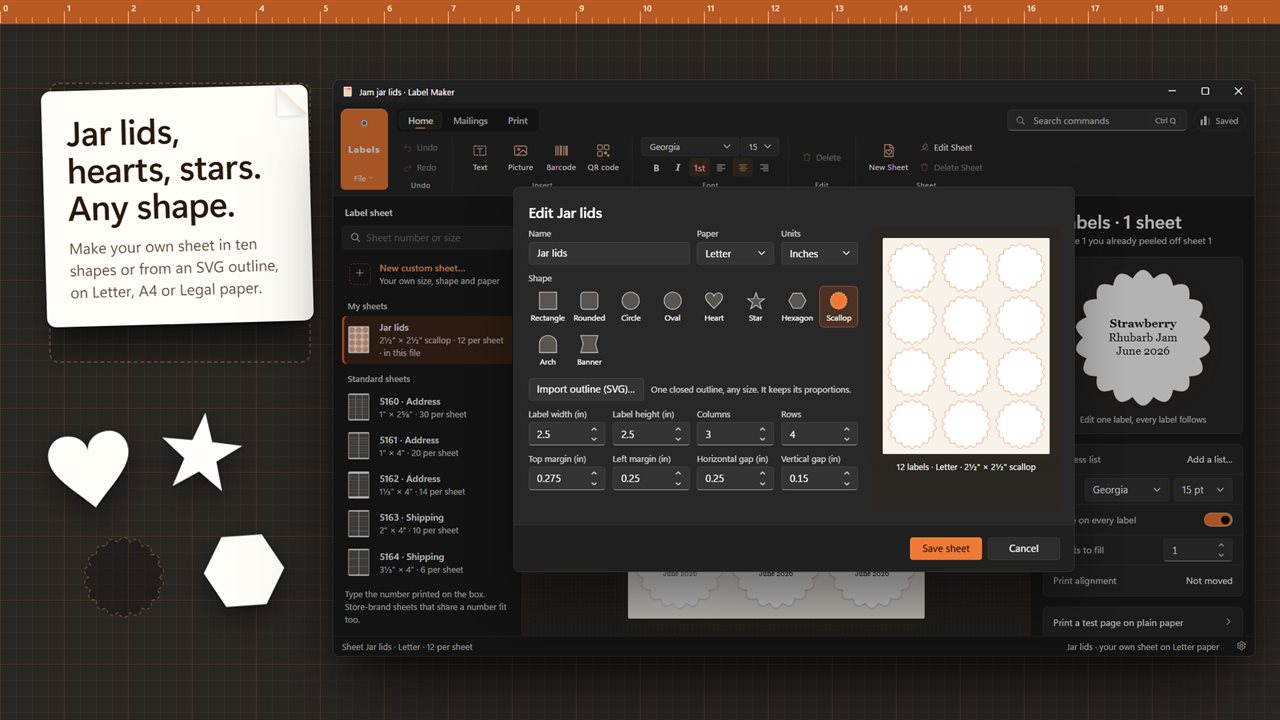
Task: Toggle center text alignment in ribbon
Action: [743, 168]
